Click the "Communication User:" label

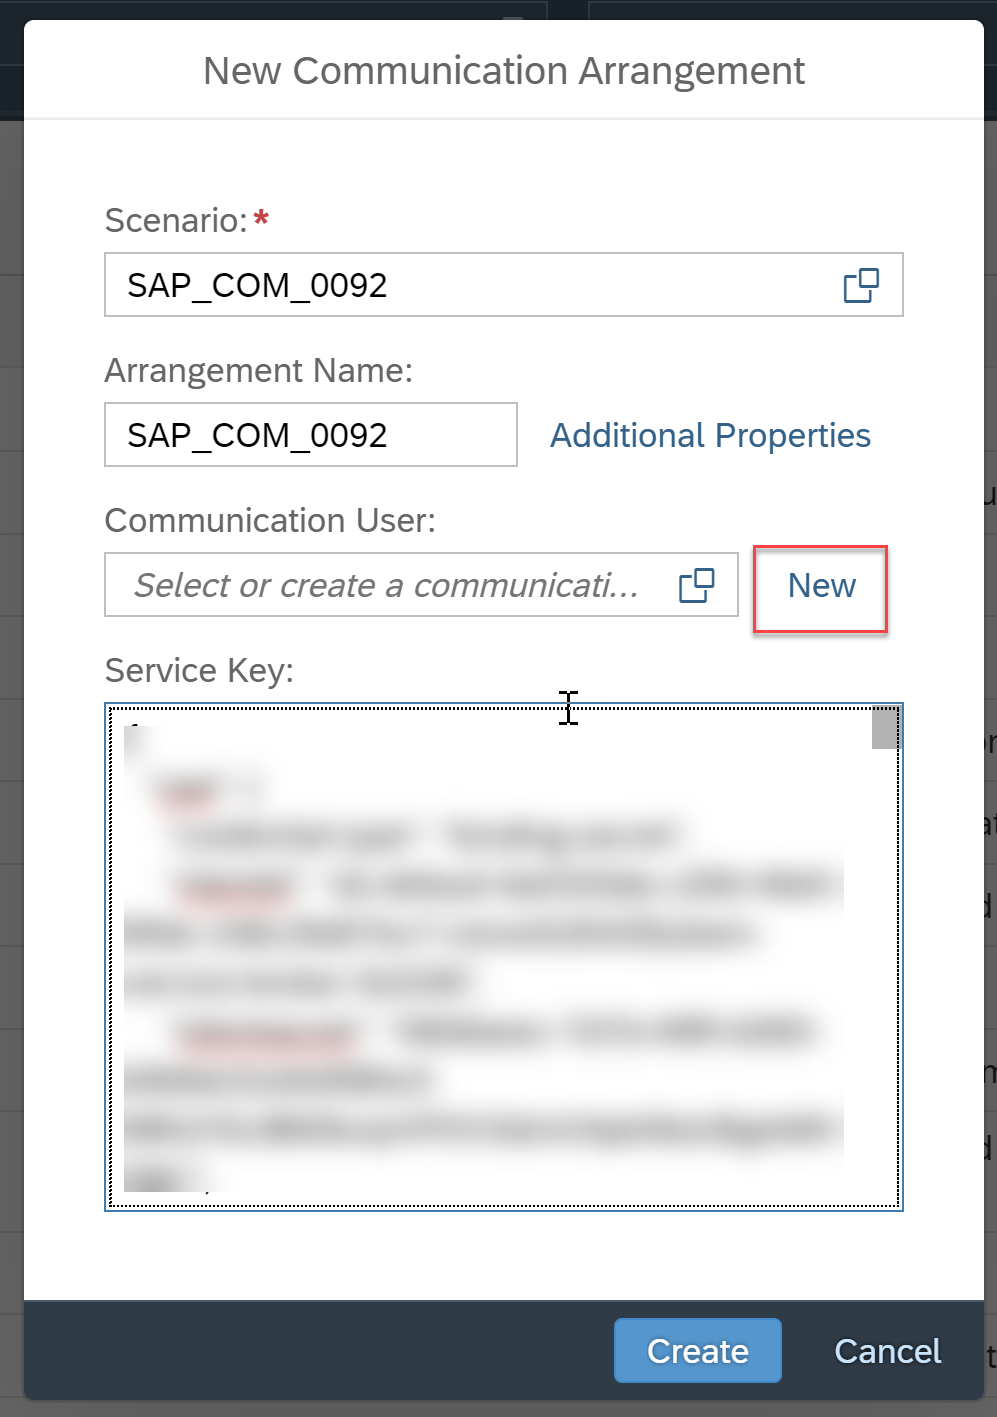270,520
